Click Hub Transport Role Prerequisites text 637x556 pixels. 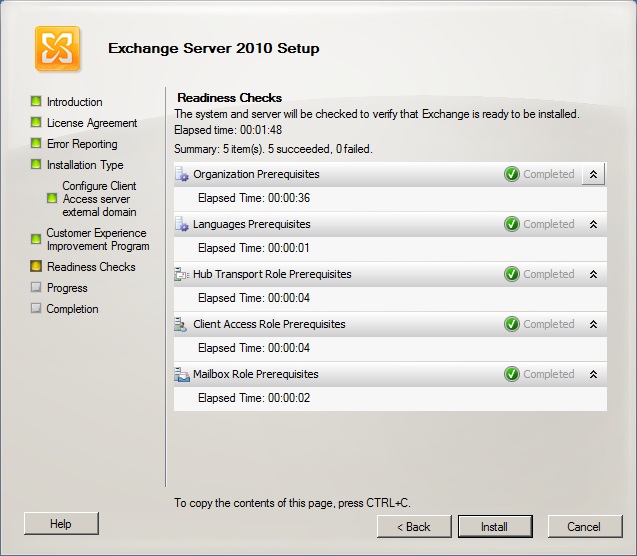[272, 274]
